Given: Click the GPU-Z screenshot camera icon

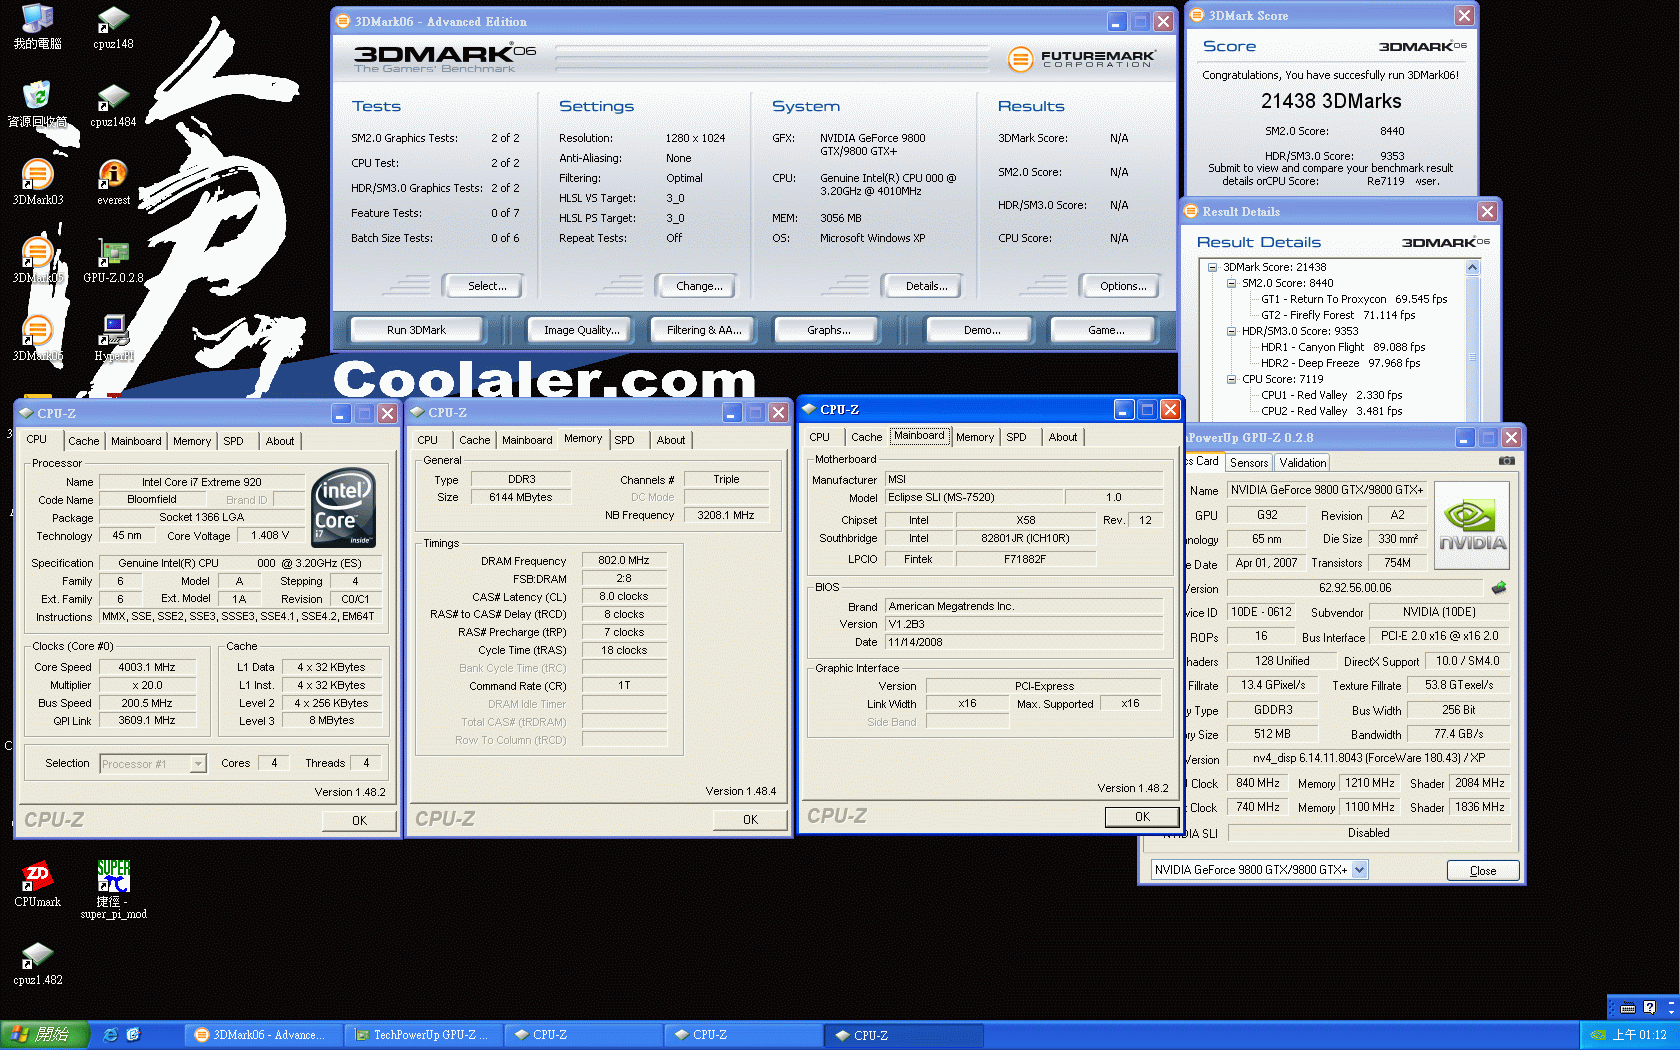Looking at the screenshot, I should click(1506, 461).
